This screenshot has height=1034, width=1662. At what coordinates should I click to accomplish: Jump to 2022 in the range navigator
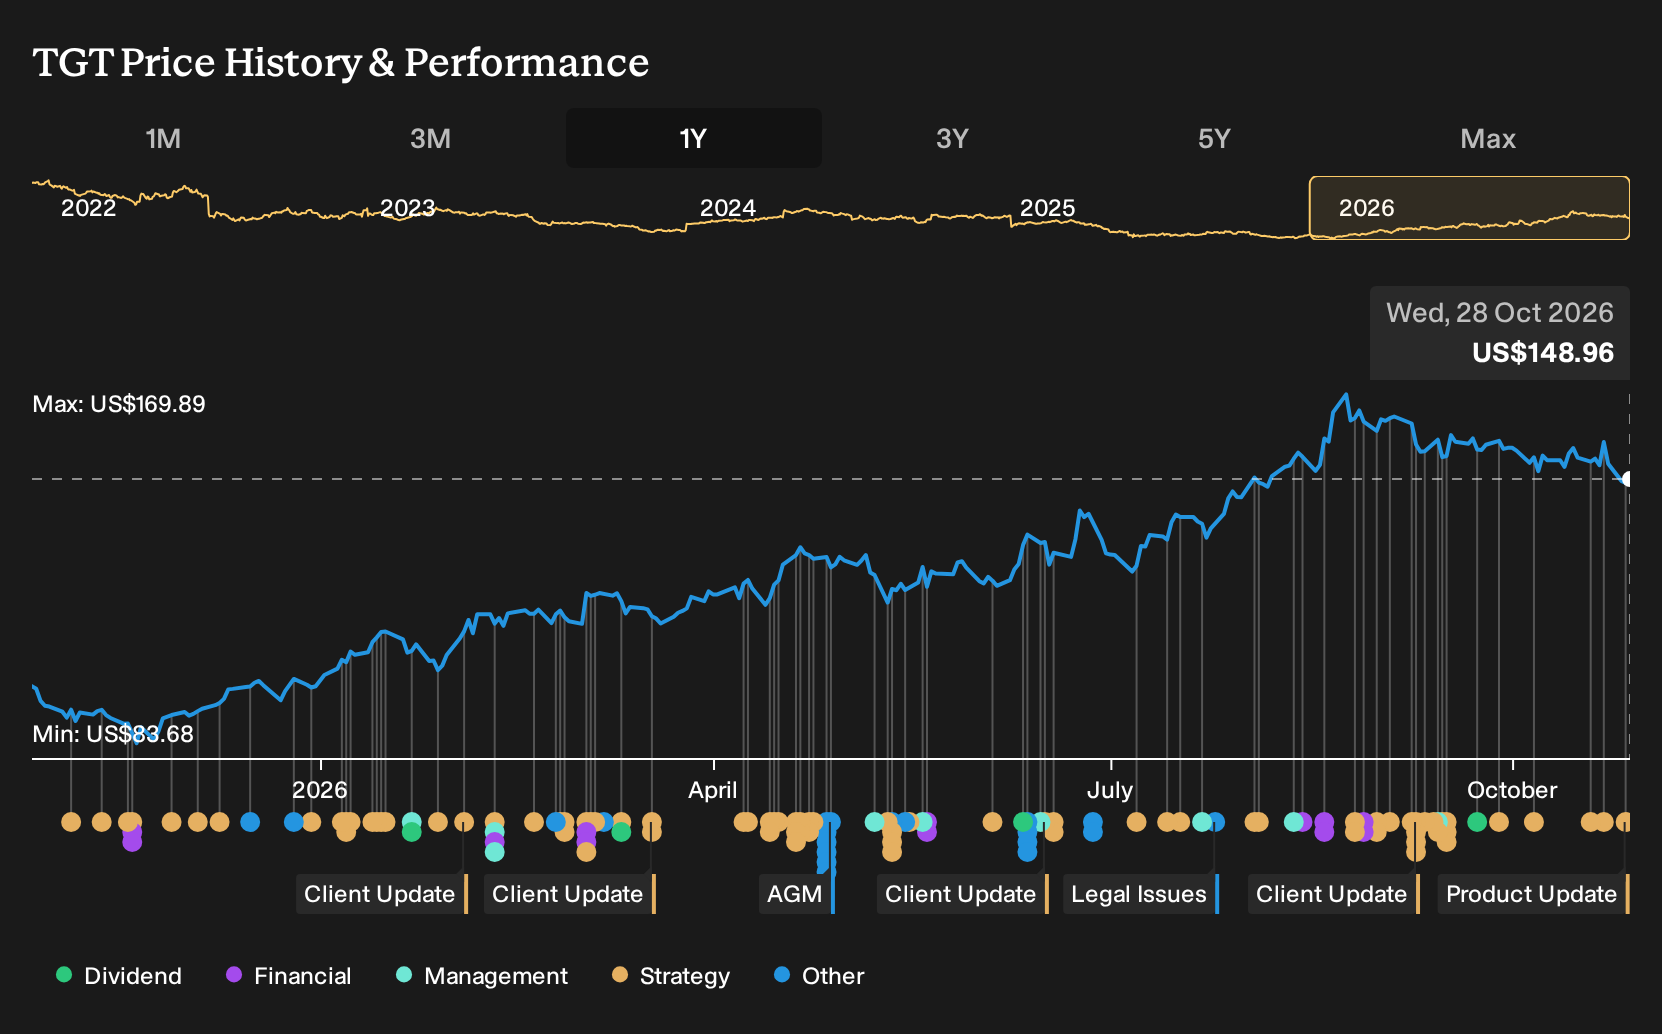pyautogui.click(x=89, y=208)
